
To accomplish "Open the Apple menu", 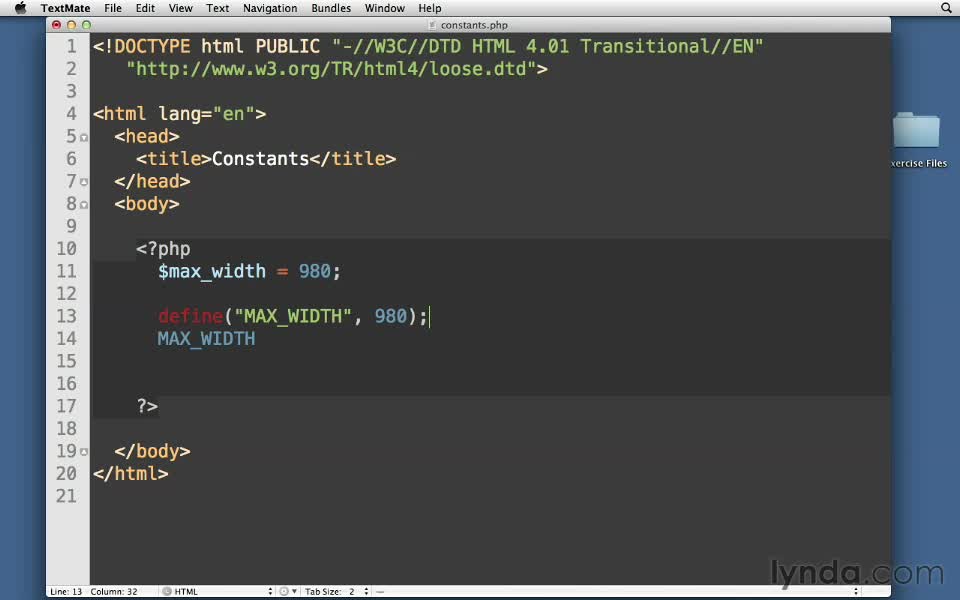I will (20, 8).
